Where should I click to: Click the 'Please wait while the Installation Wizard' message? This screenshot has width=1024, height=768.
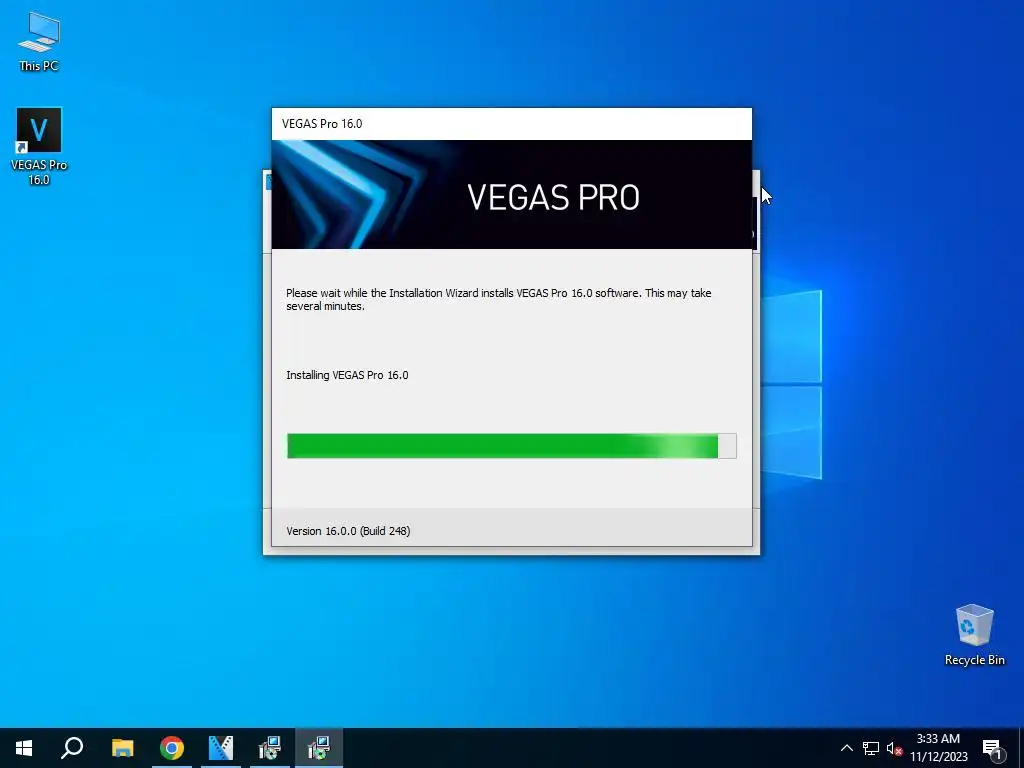click(x=498, y=299)
